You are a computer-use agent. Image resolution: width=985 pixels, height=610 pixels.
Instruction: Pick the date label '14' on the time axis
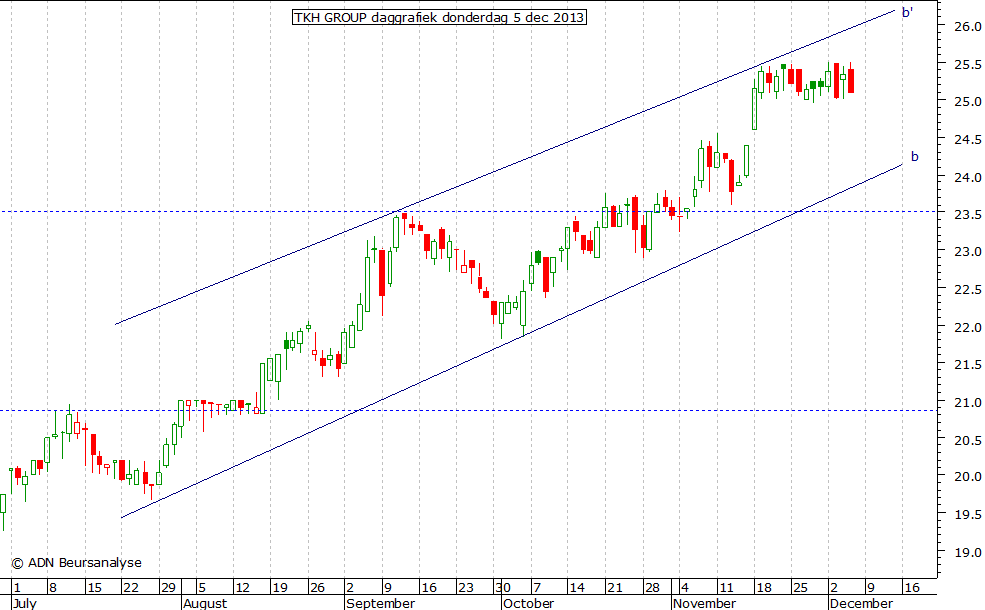[x=577, y=588]
